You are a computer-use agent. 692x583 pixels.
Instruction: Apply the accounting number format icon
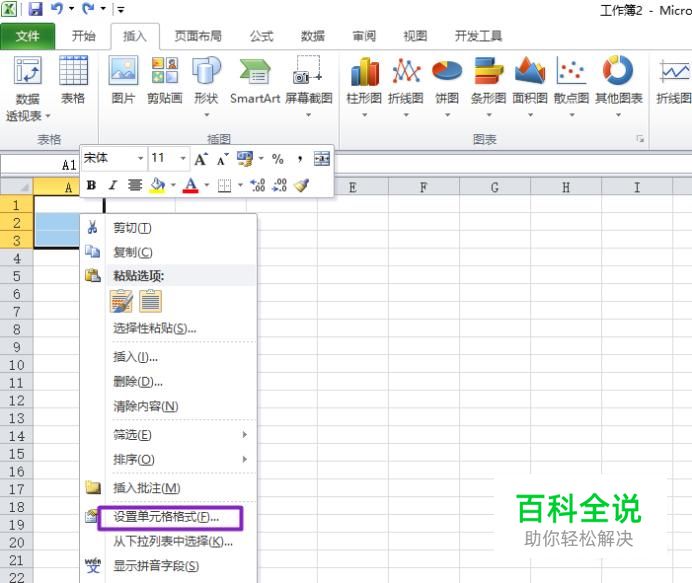pos(245,159)
